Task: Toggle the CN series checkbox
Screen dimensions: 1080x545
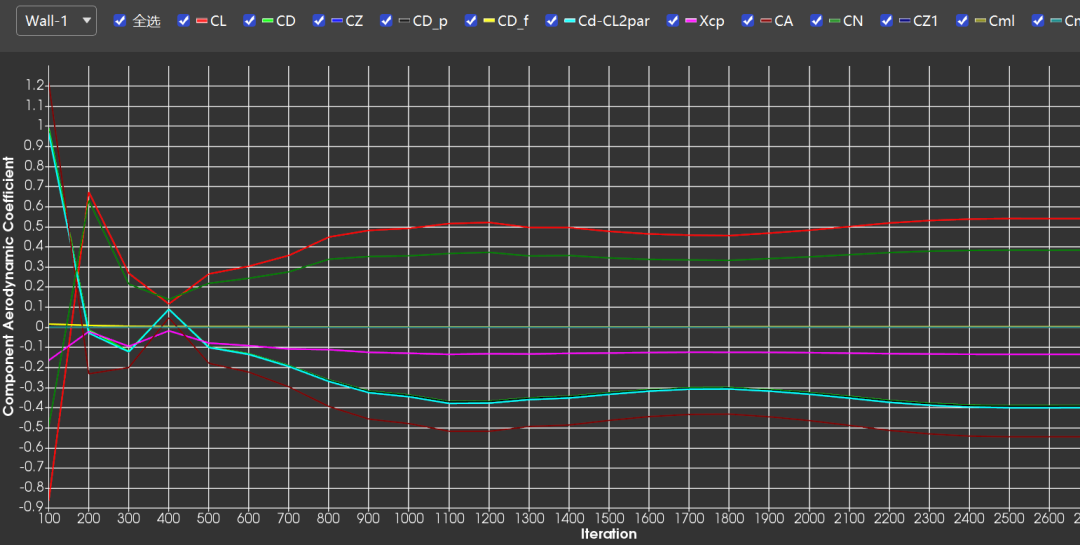Action: point(816,21)
